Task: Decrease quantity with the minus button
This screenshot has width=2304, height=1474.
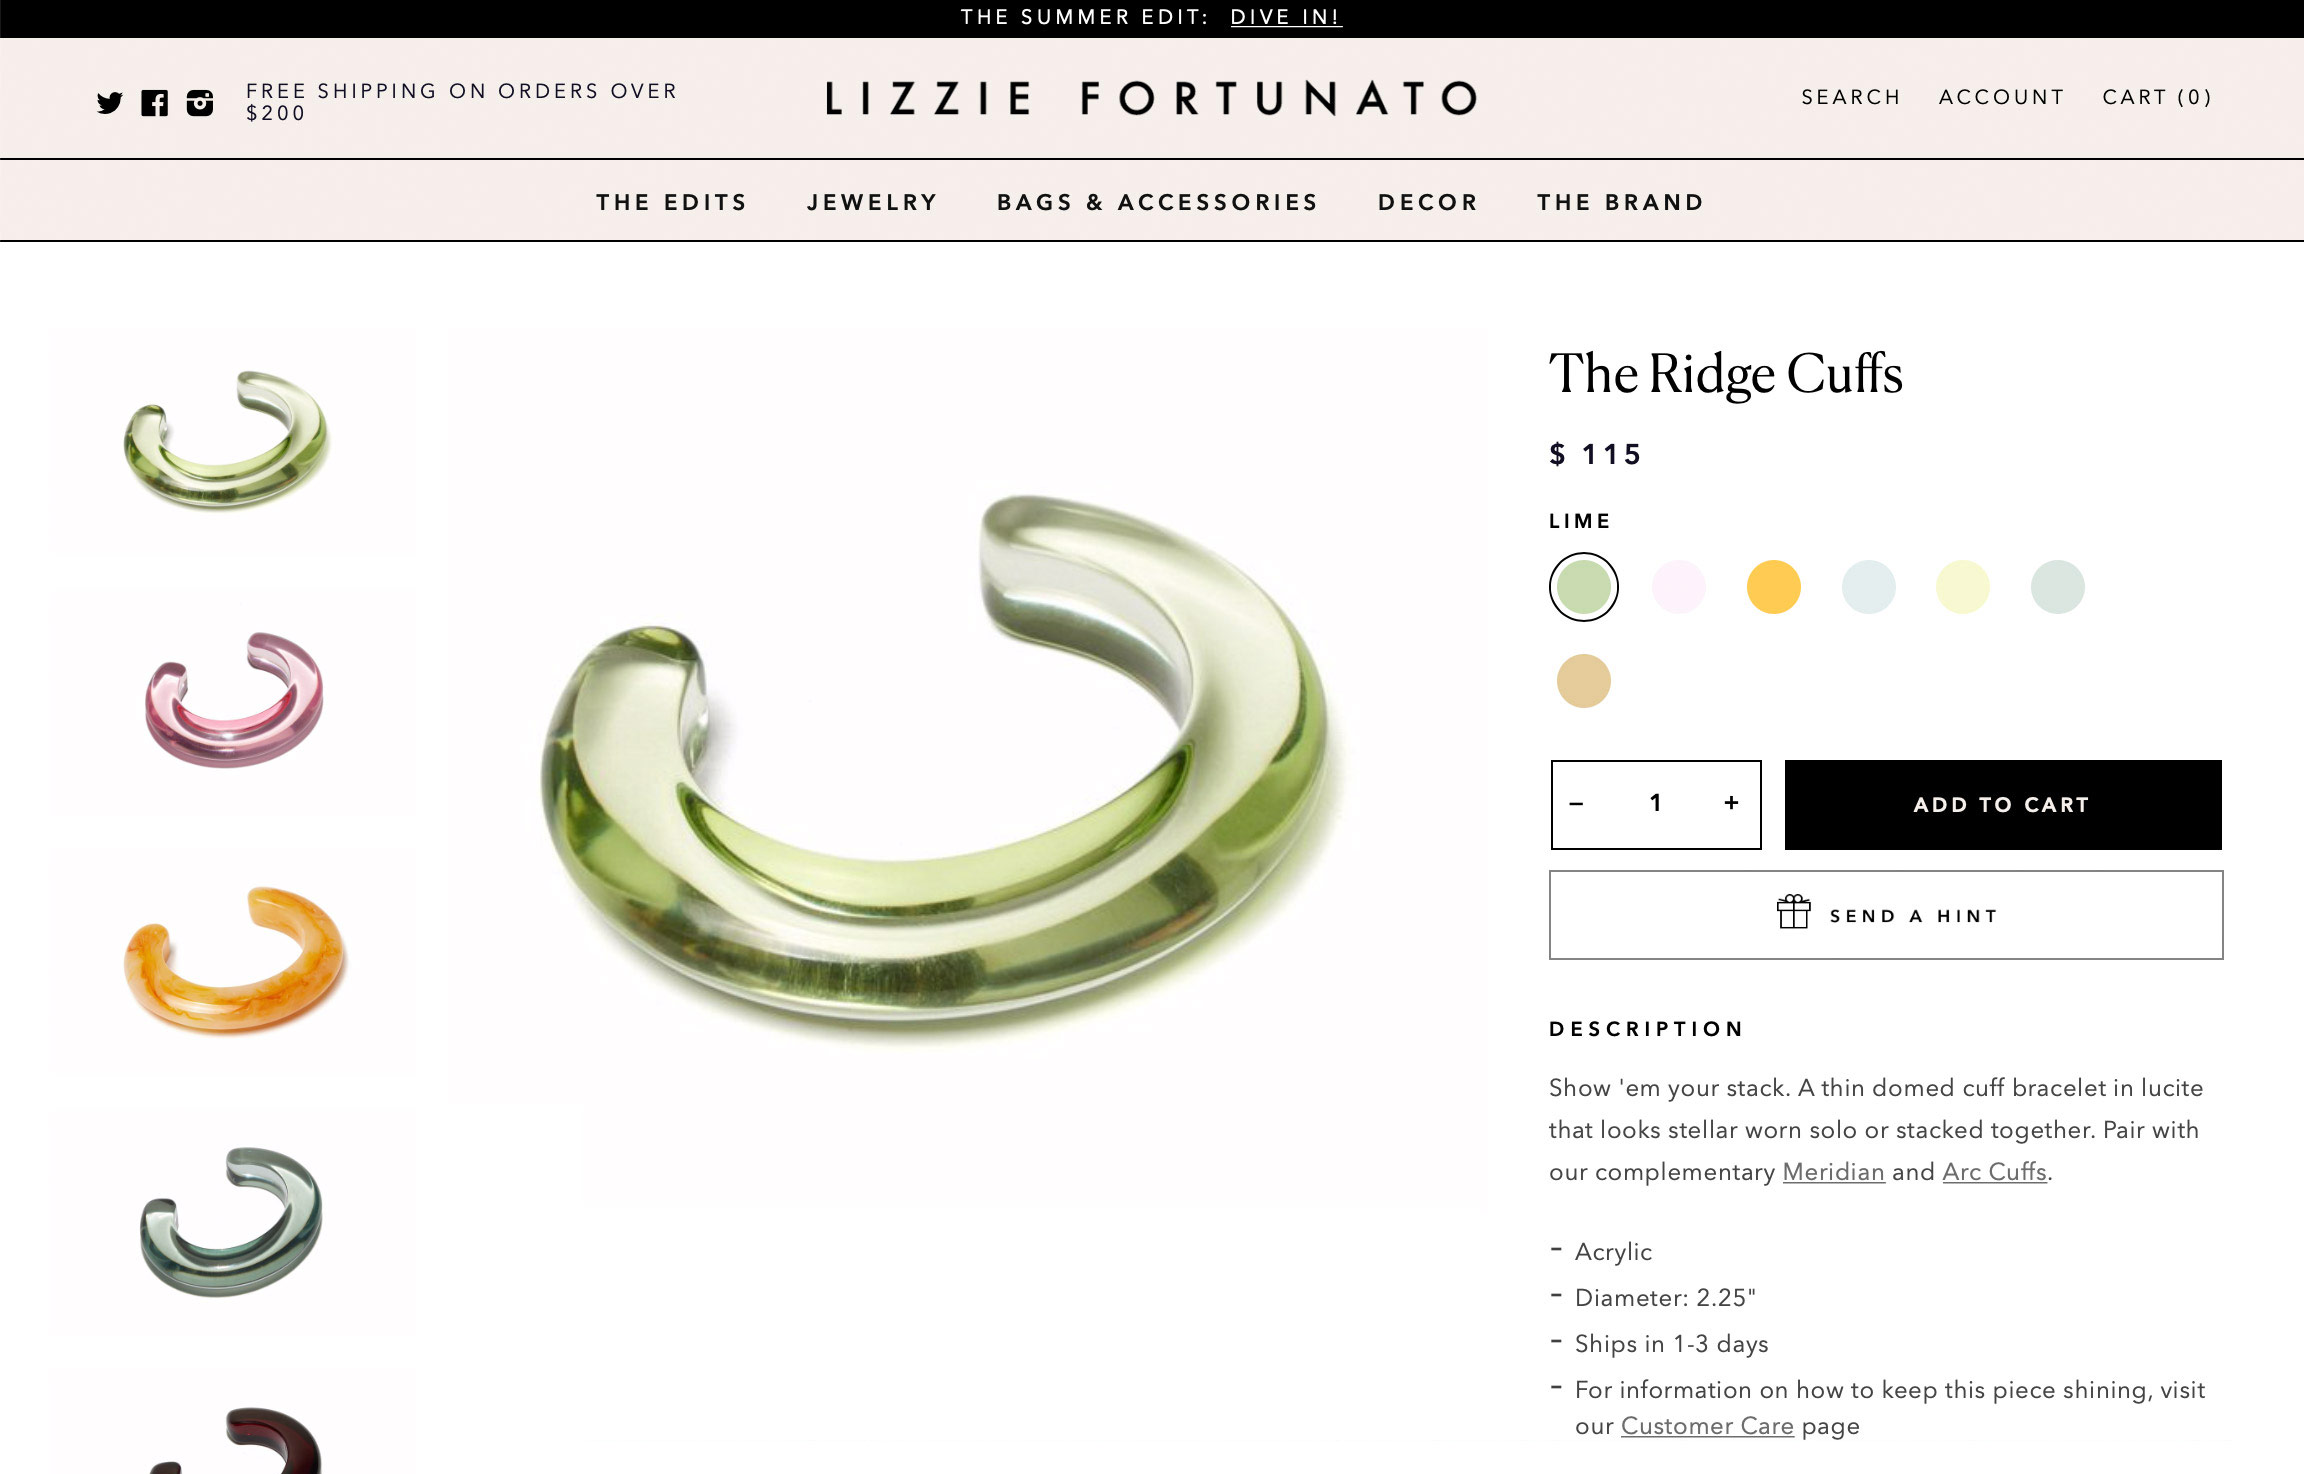Action: (x=1577, y=804)
